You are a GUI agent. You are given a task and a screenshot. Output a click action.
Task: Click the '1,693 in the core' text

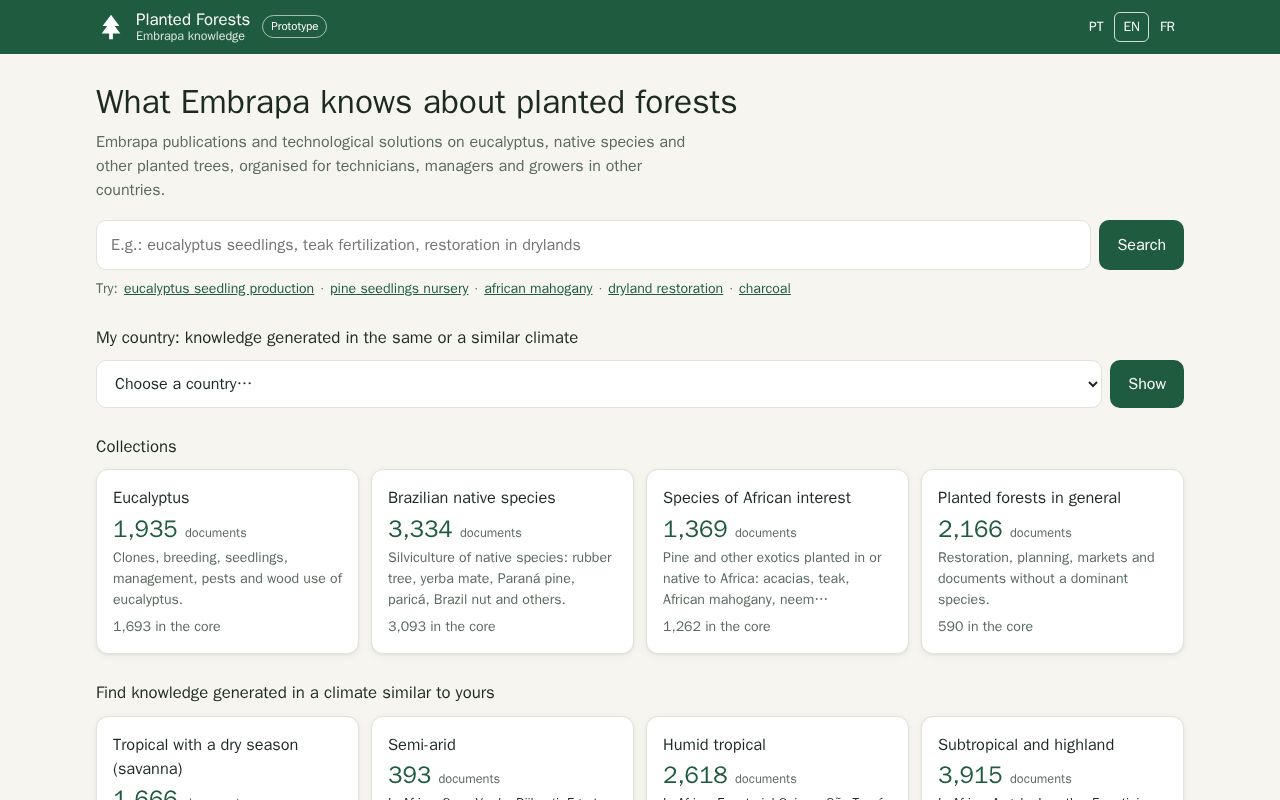click(x=167, y=627)
